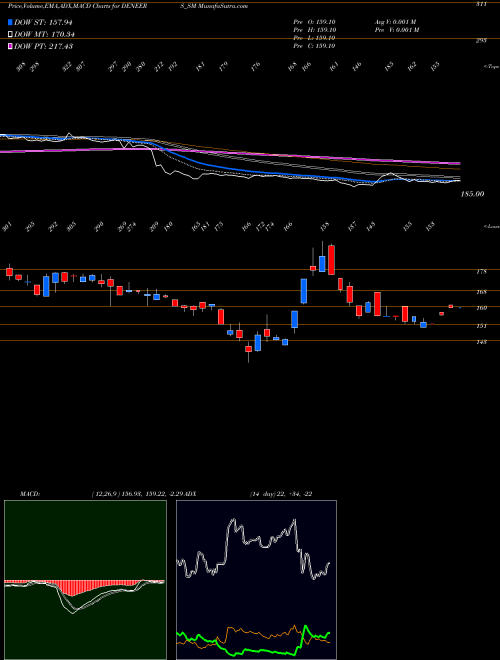Click the tallest red candlestick at the peak
Viewport: 500px width, 660px height.
click(x=331, y=260)
